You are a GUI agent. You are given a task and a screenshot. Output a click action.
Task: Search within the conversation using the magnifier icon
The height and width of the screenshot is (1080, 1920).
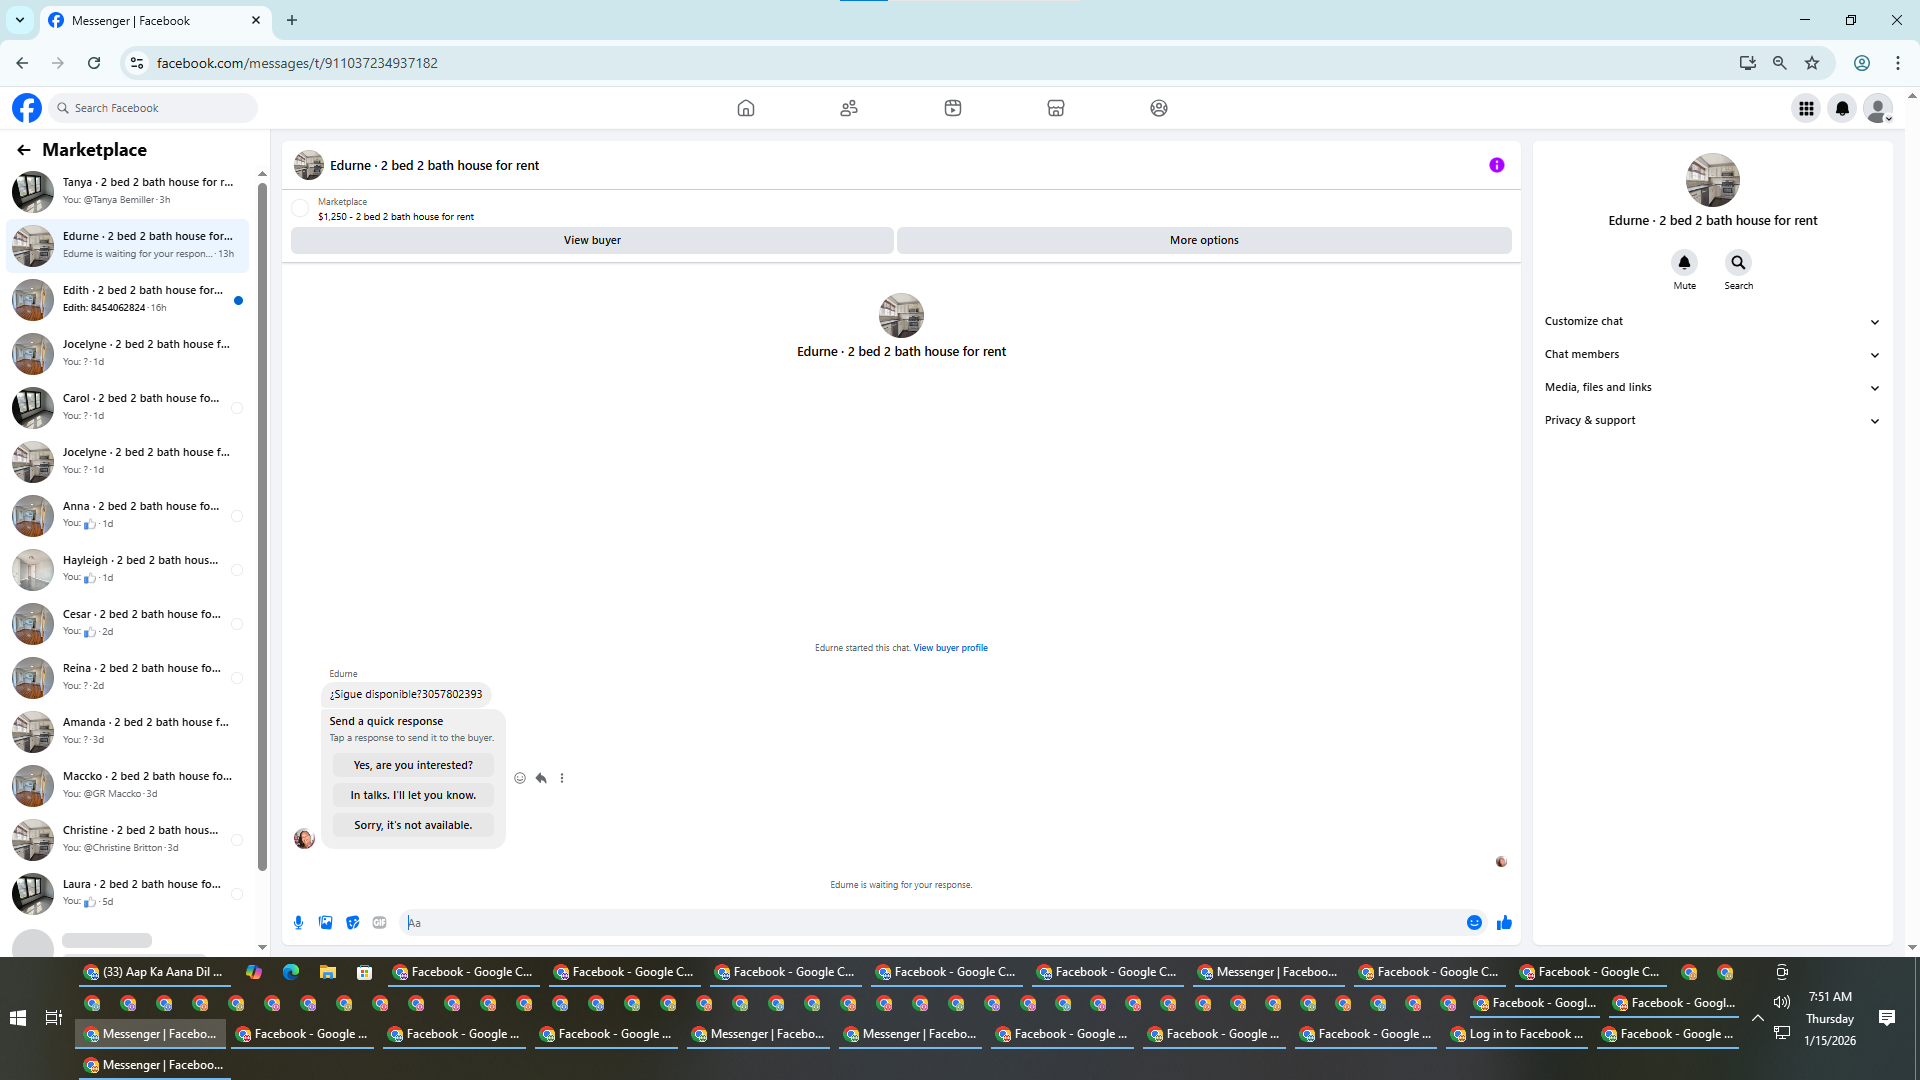(1738, 262)
